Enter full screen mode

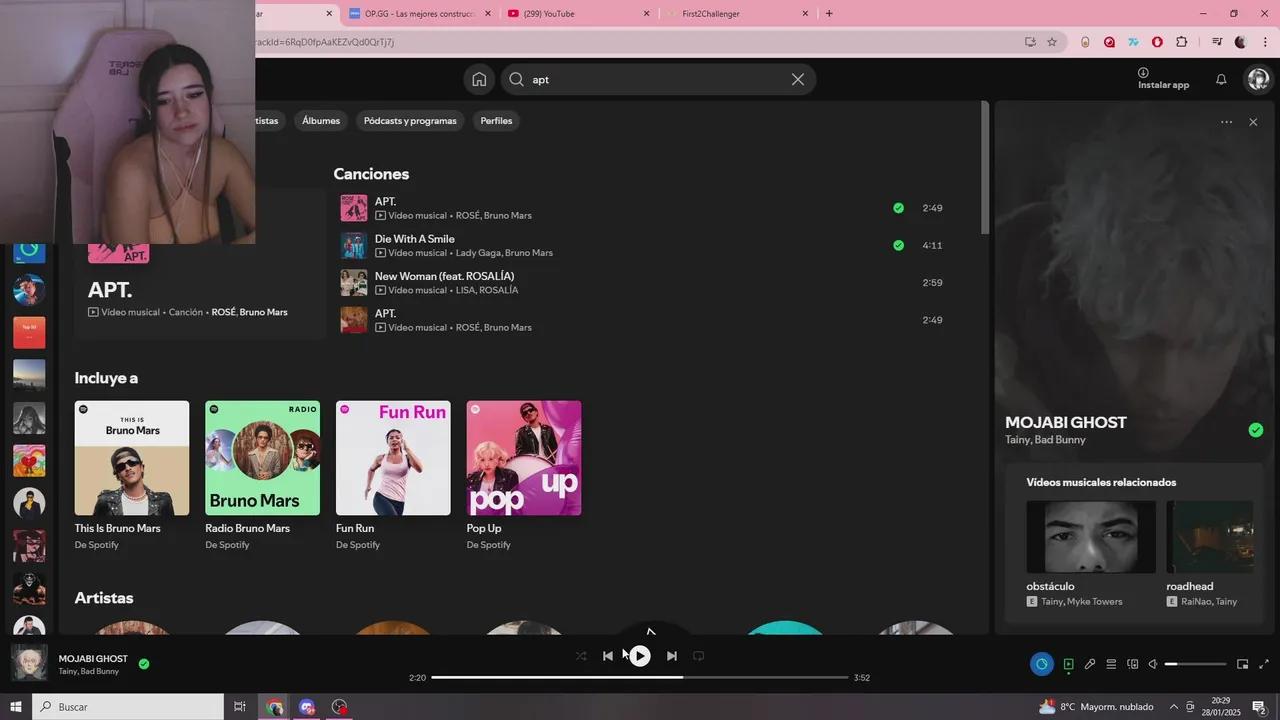1264,664
